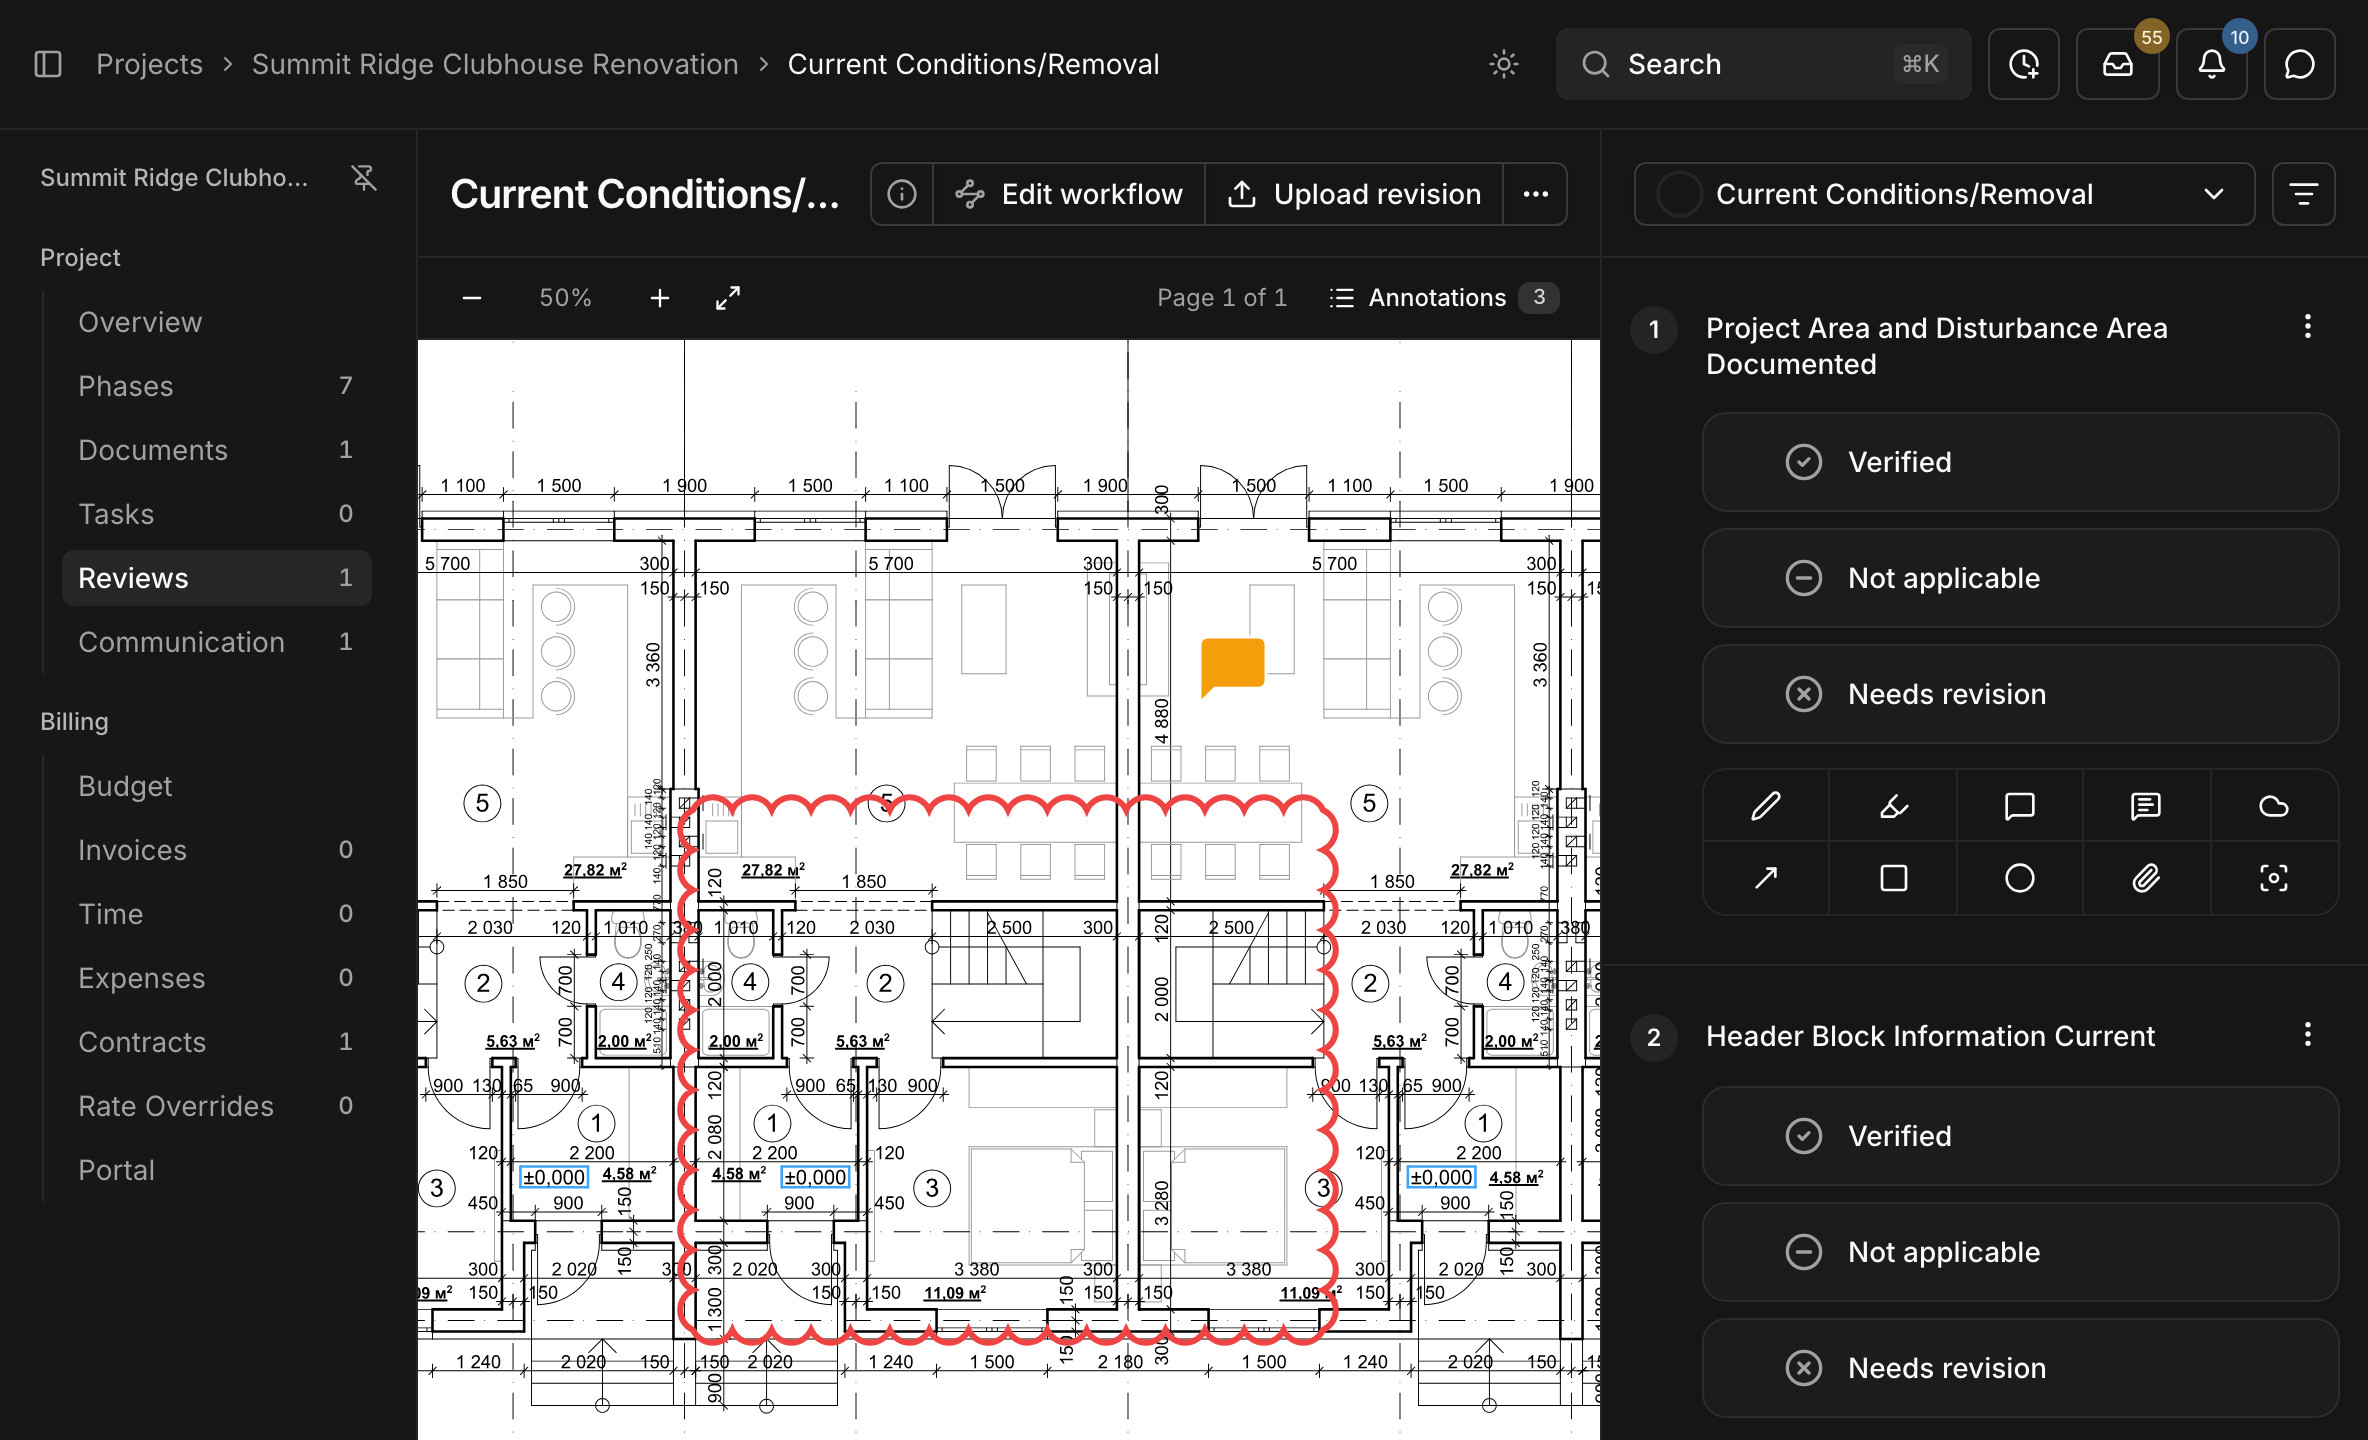Screen dimensions: 2368x1440
Task: Show info for Current Conditions document
Action: point(902,194)
